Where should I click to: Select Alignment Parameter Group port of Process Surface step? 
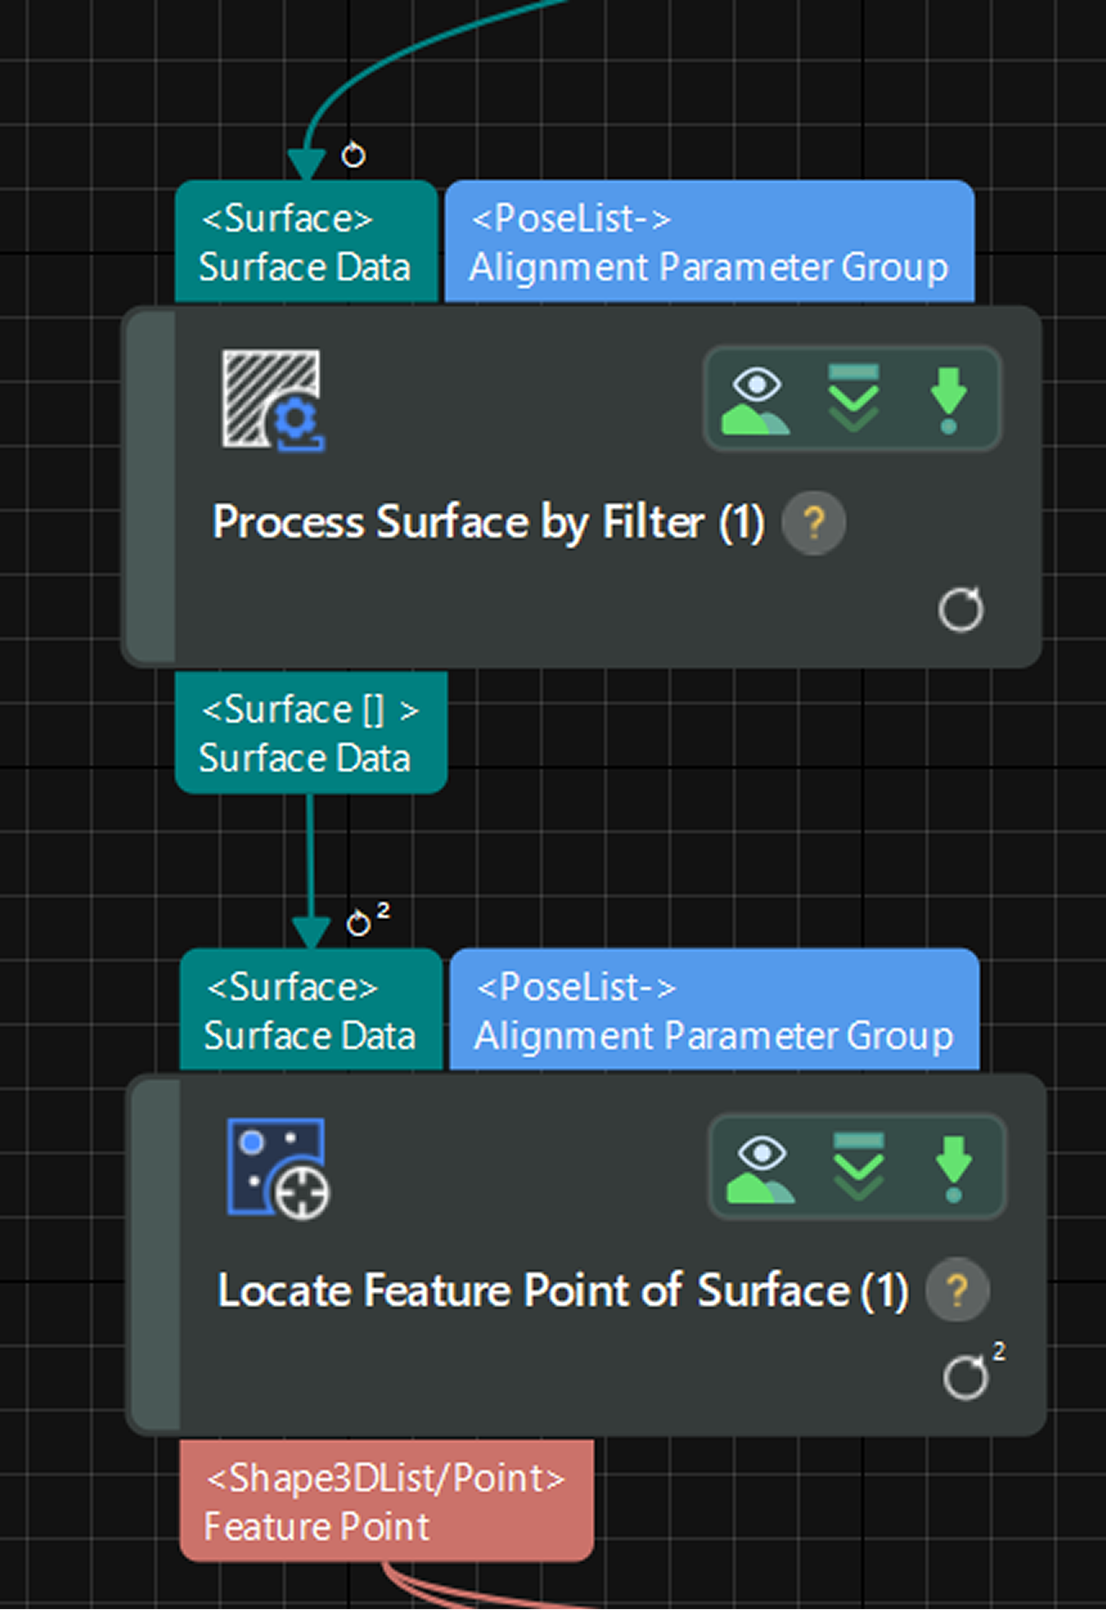click(x=709, y=243)
